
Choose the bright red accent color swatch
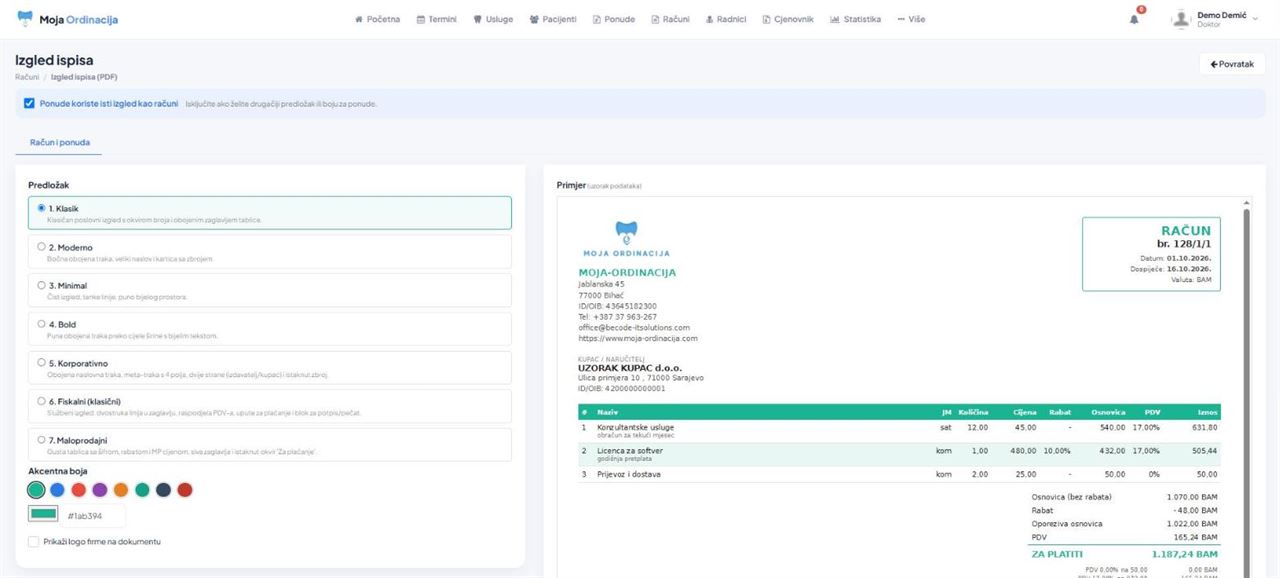point(79,490)
